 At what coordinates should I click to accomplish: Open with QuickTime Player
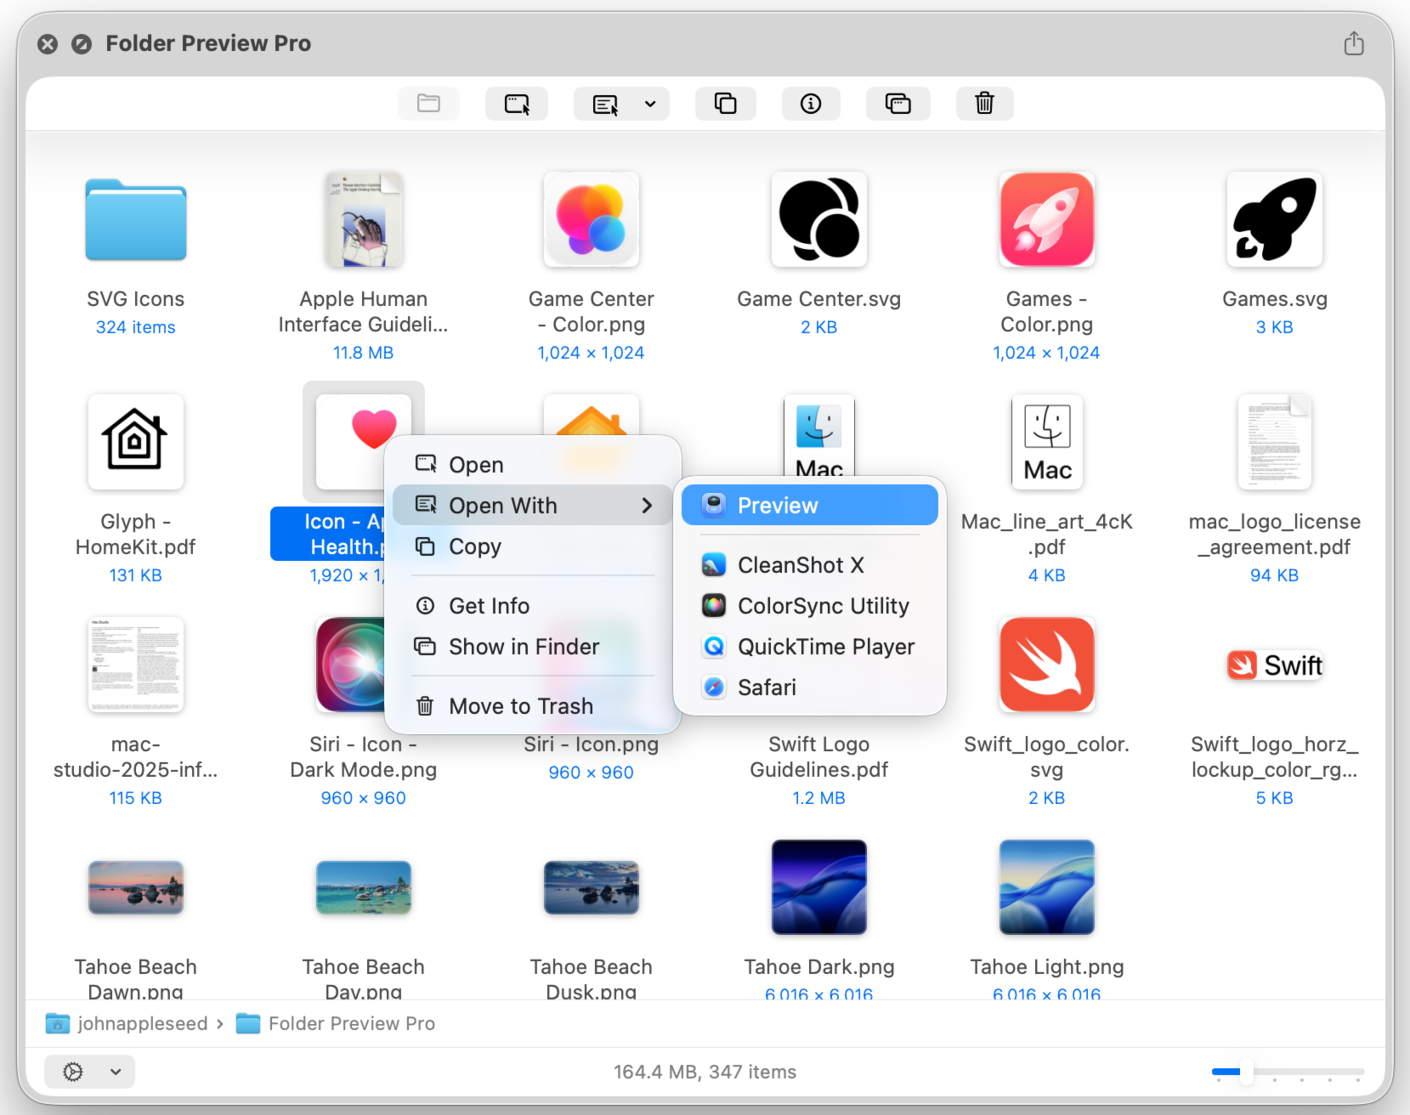[810, 647]
